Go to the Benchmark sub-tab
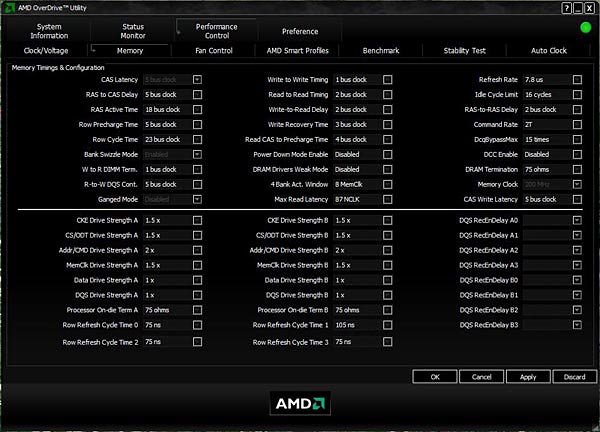This screenshot has height=432, width=600. coord(381,51)
